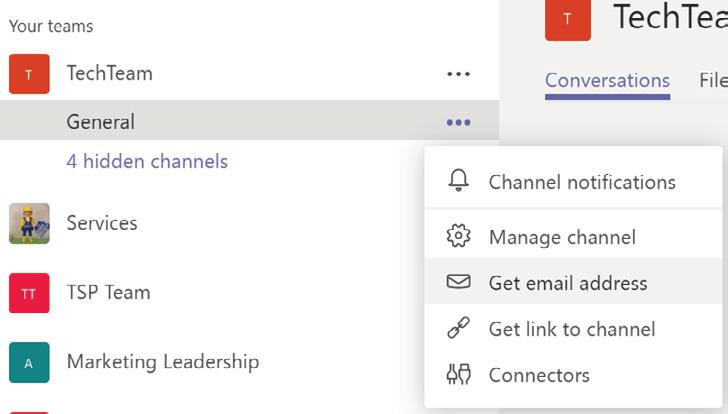This screenshot has height=414, width=728.
Task: Open the TSP Team entry
Action: [x=108, y=292]
